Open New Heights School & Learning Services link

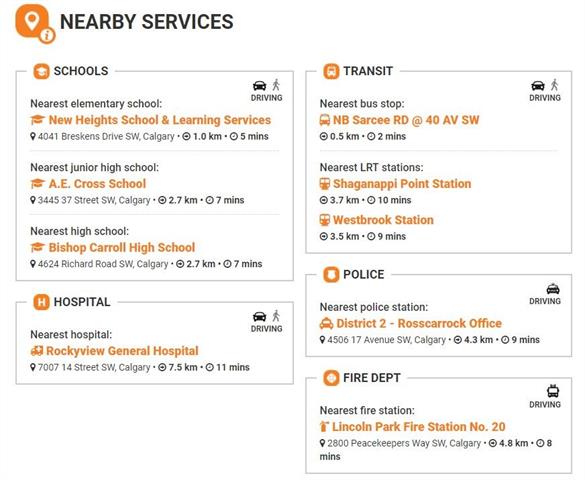click(160, 120)
